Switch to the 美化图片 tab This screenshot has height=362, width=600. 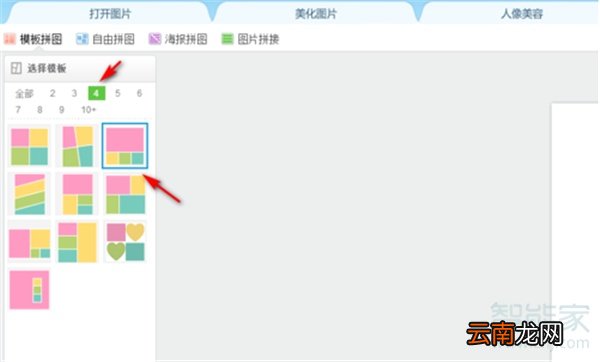[316, 14]
